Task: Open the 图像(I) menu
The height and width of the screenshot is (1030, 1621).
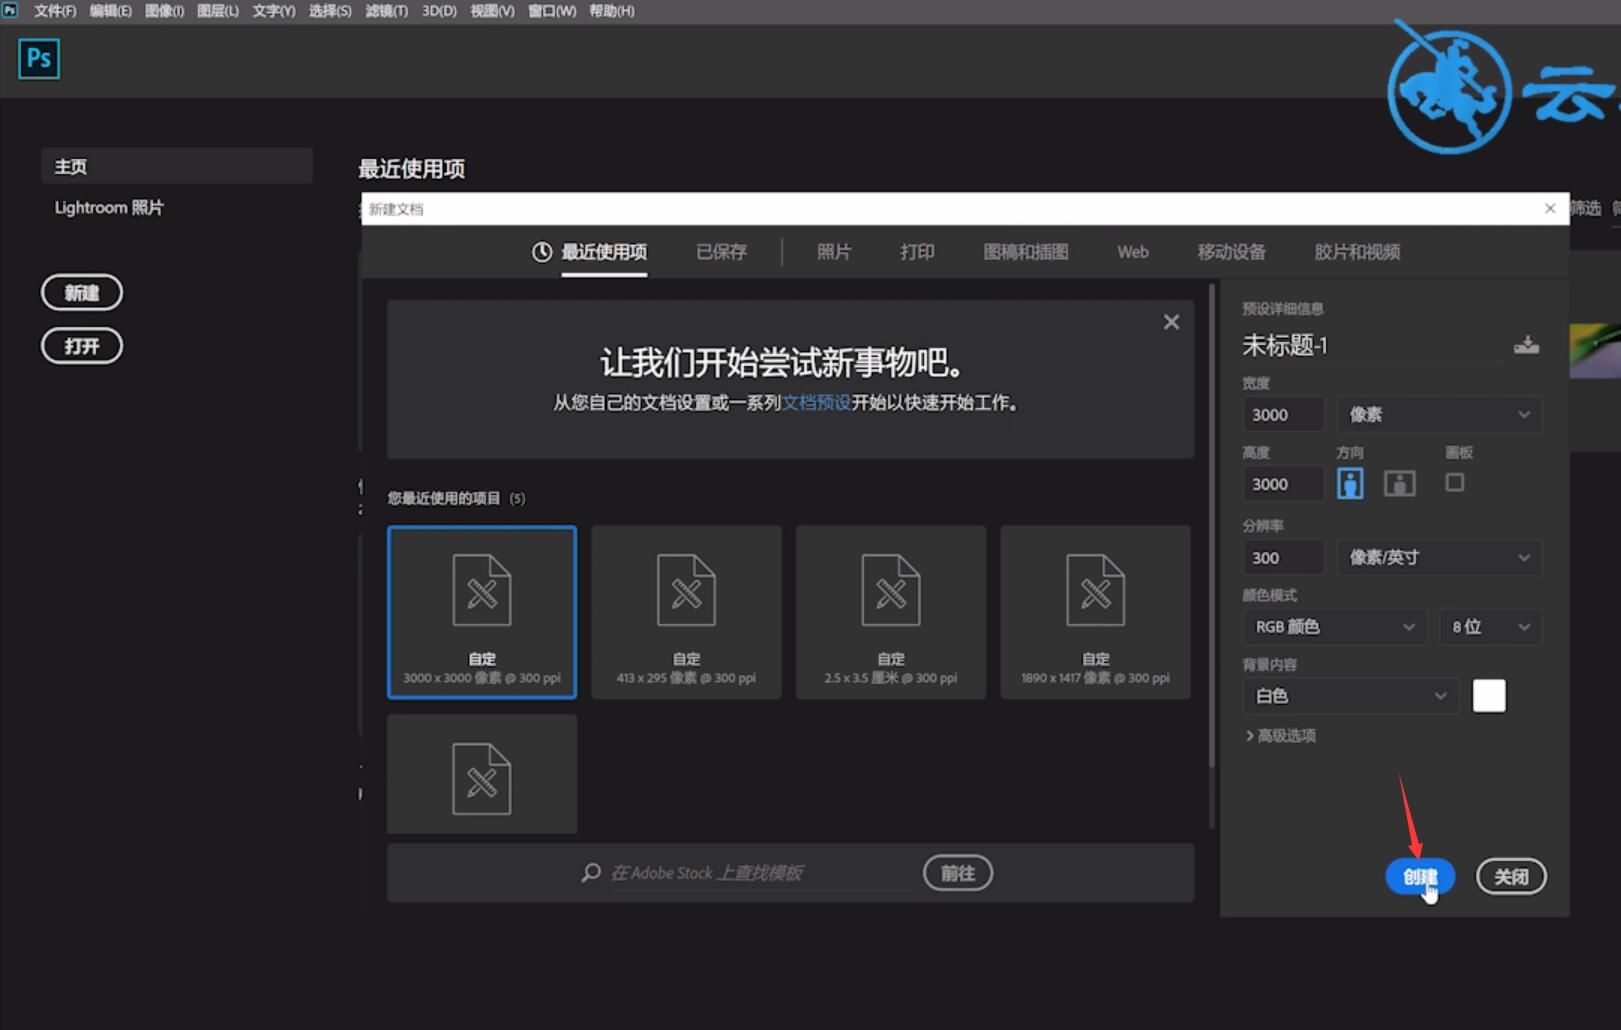Action: pyautogui.click(x=165, y=11)
